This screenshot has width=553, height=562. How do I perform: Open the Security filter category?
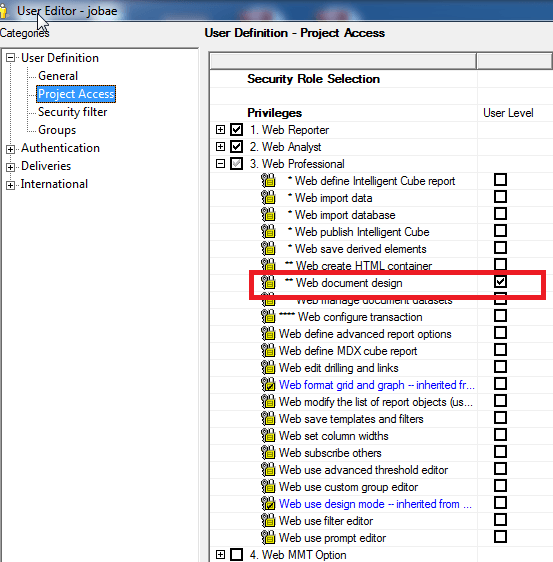click(x=72, y=112)
